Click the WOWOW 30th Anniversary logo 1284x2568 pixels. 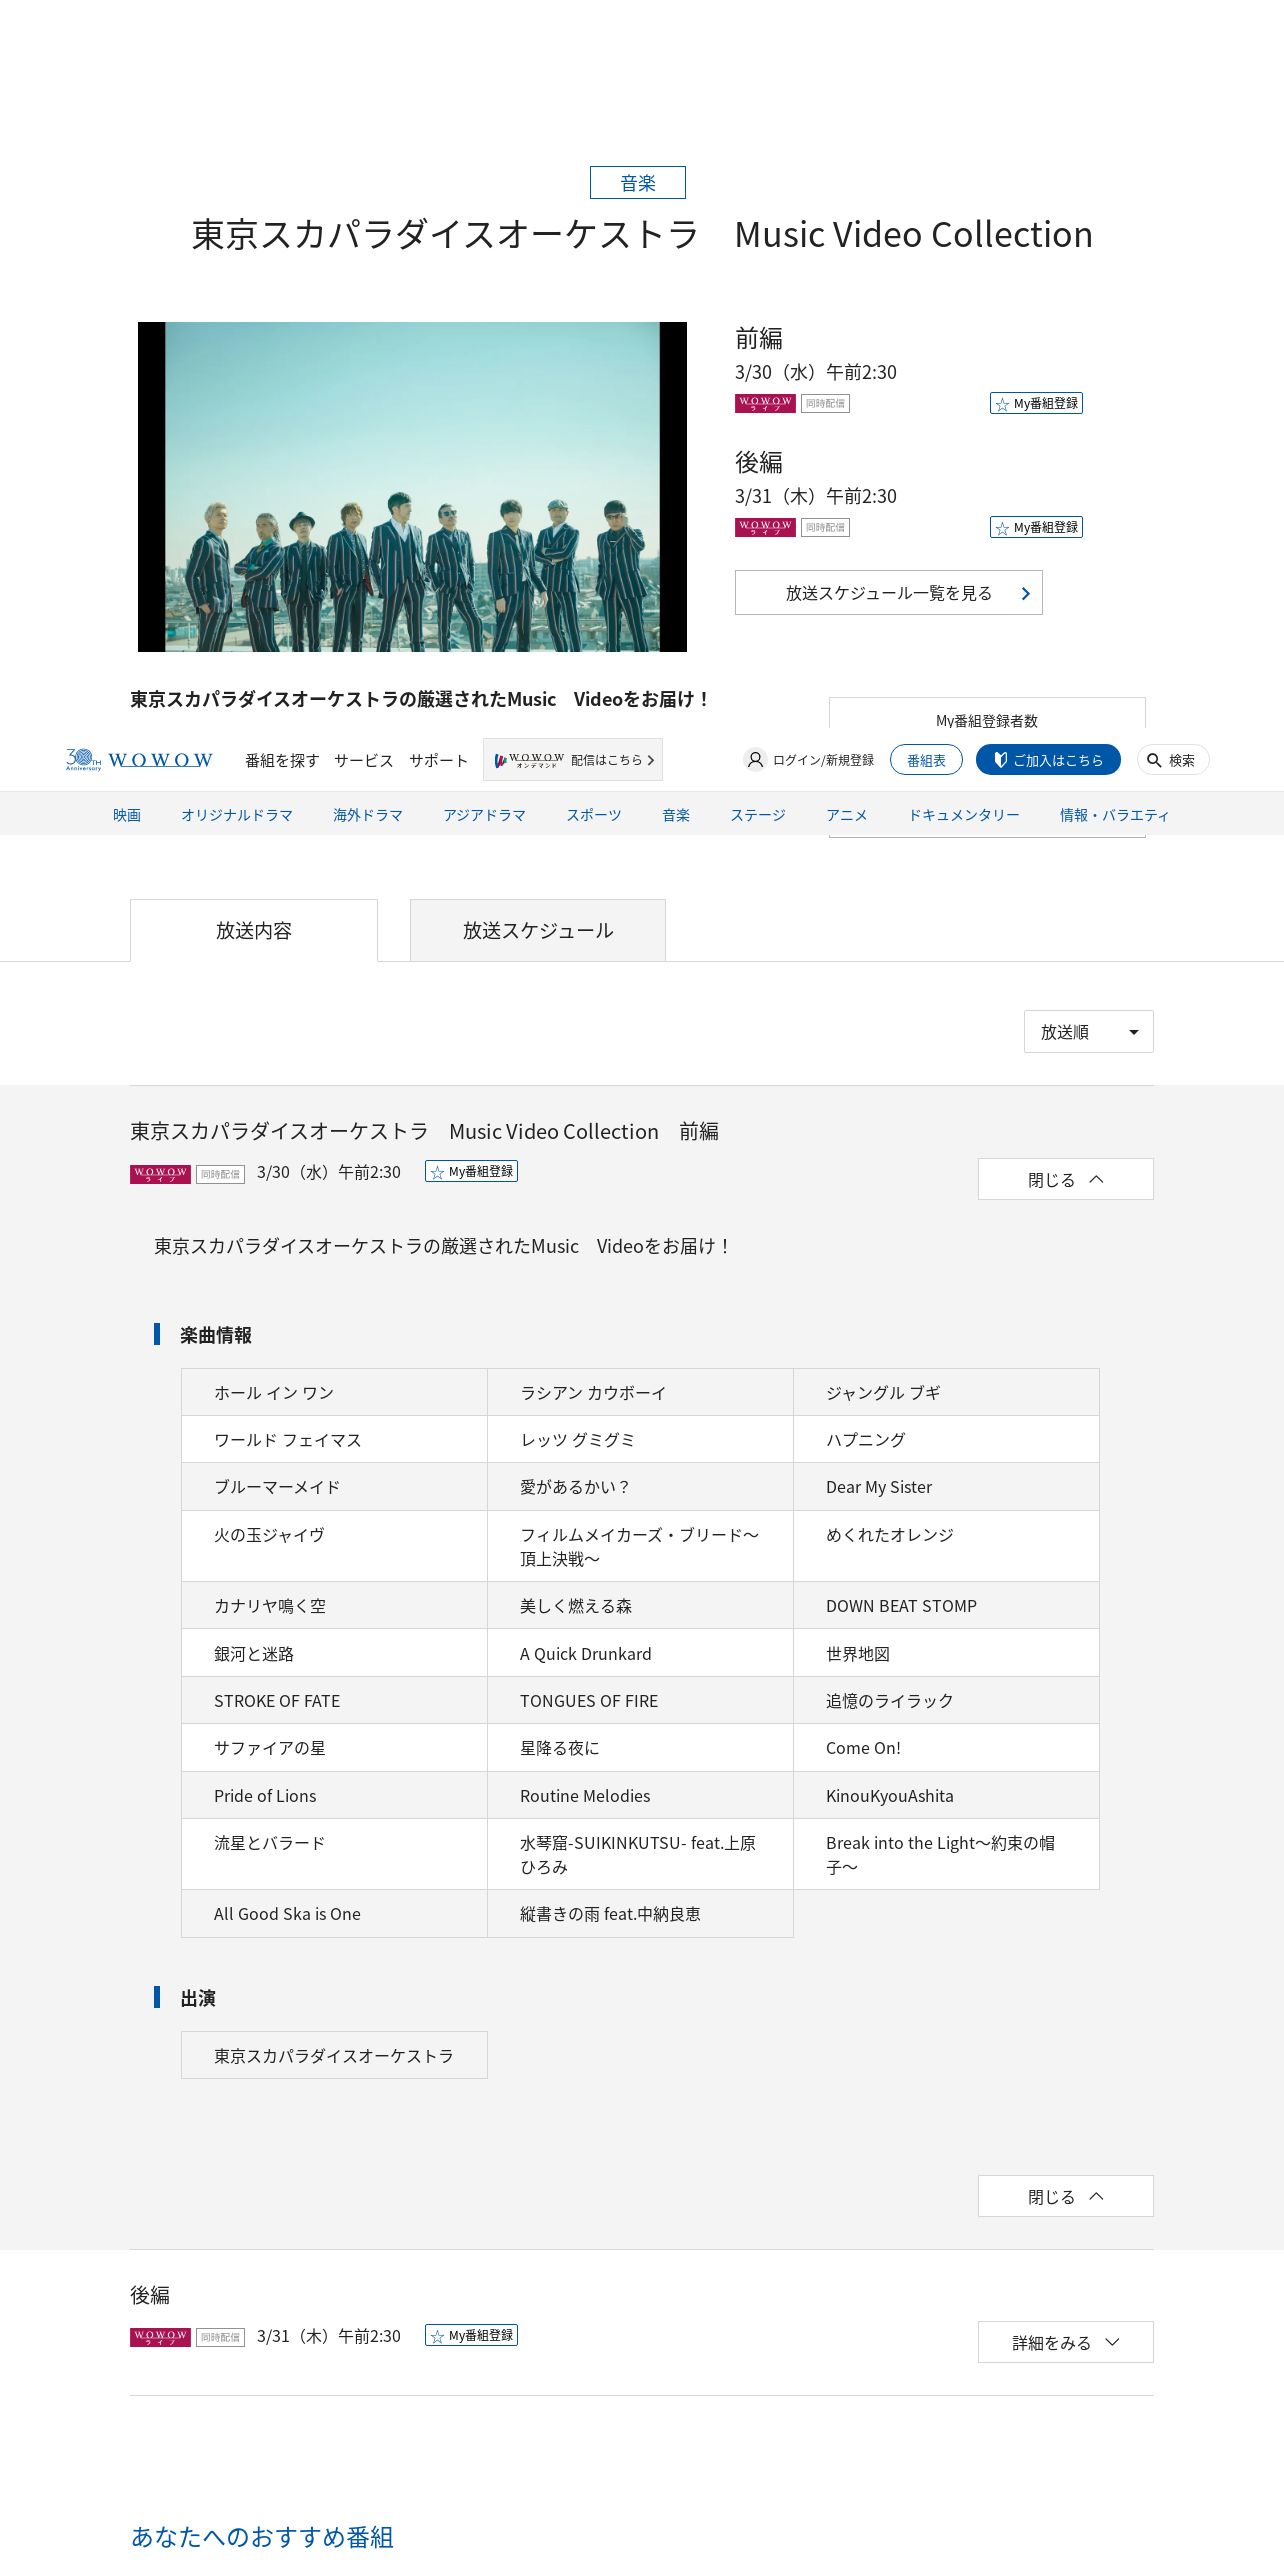coord(139,760)
